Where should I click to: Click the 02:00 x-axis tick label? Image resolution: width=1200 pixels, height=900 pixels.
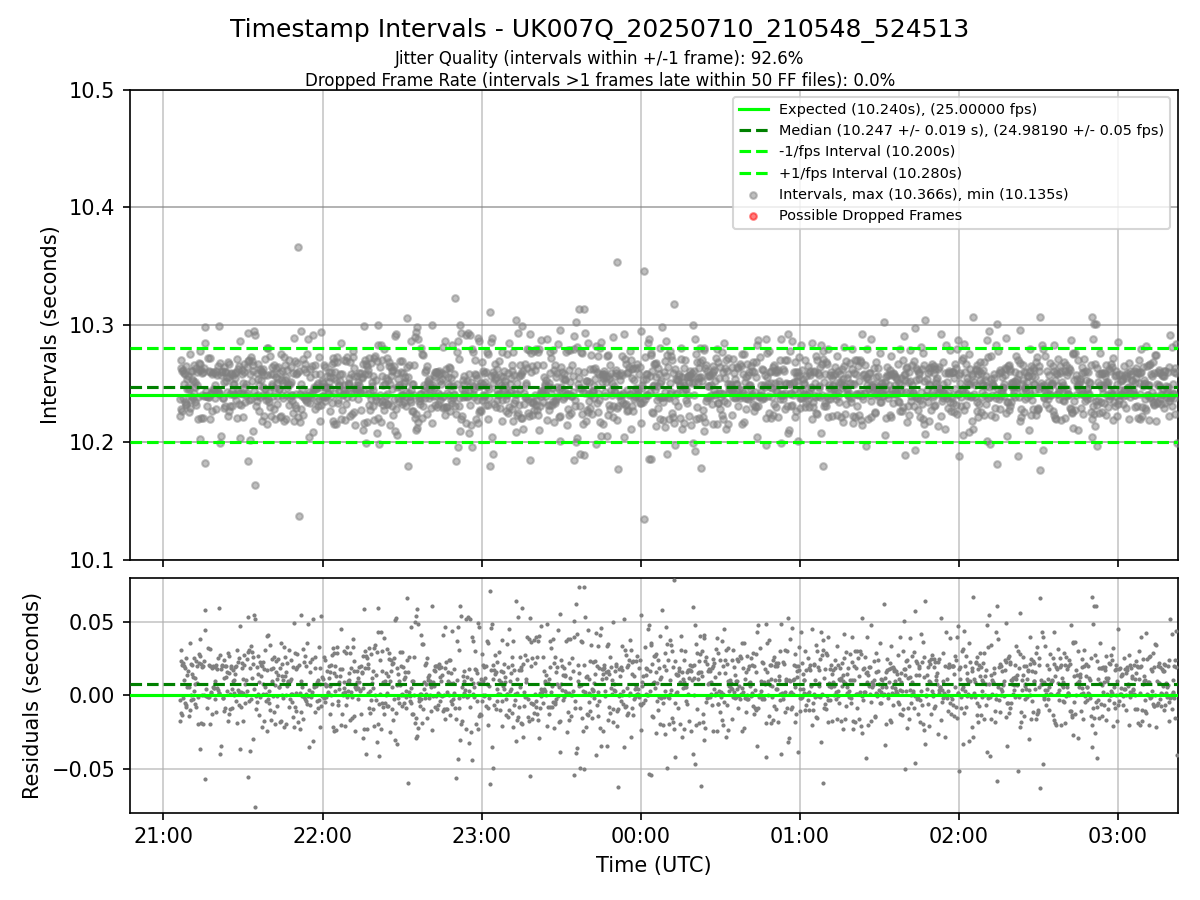point(958,836)
